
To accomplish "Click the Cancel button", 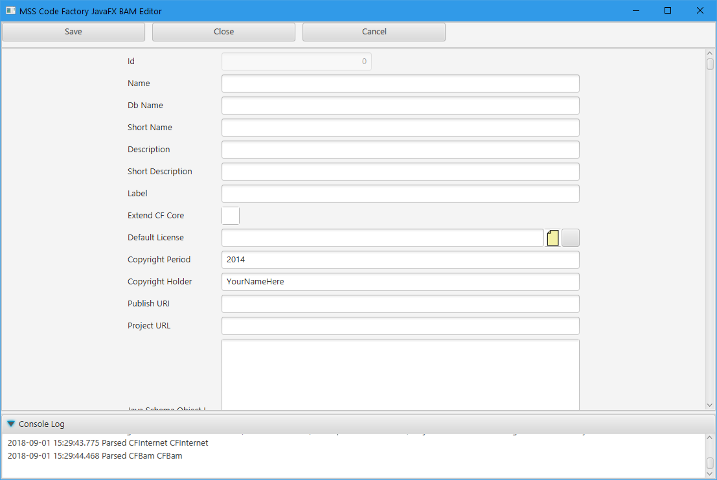I will pyautogui.click(x=373, y=32).
